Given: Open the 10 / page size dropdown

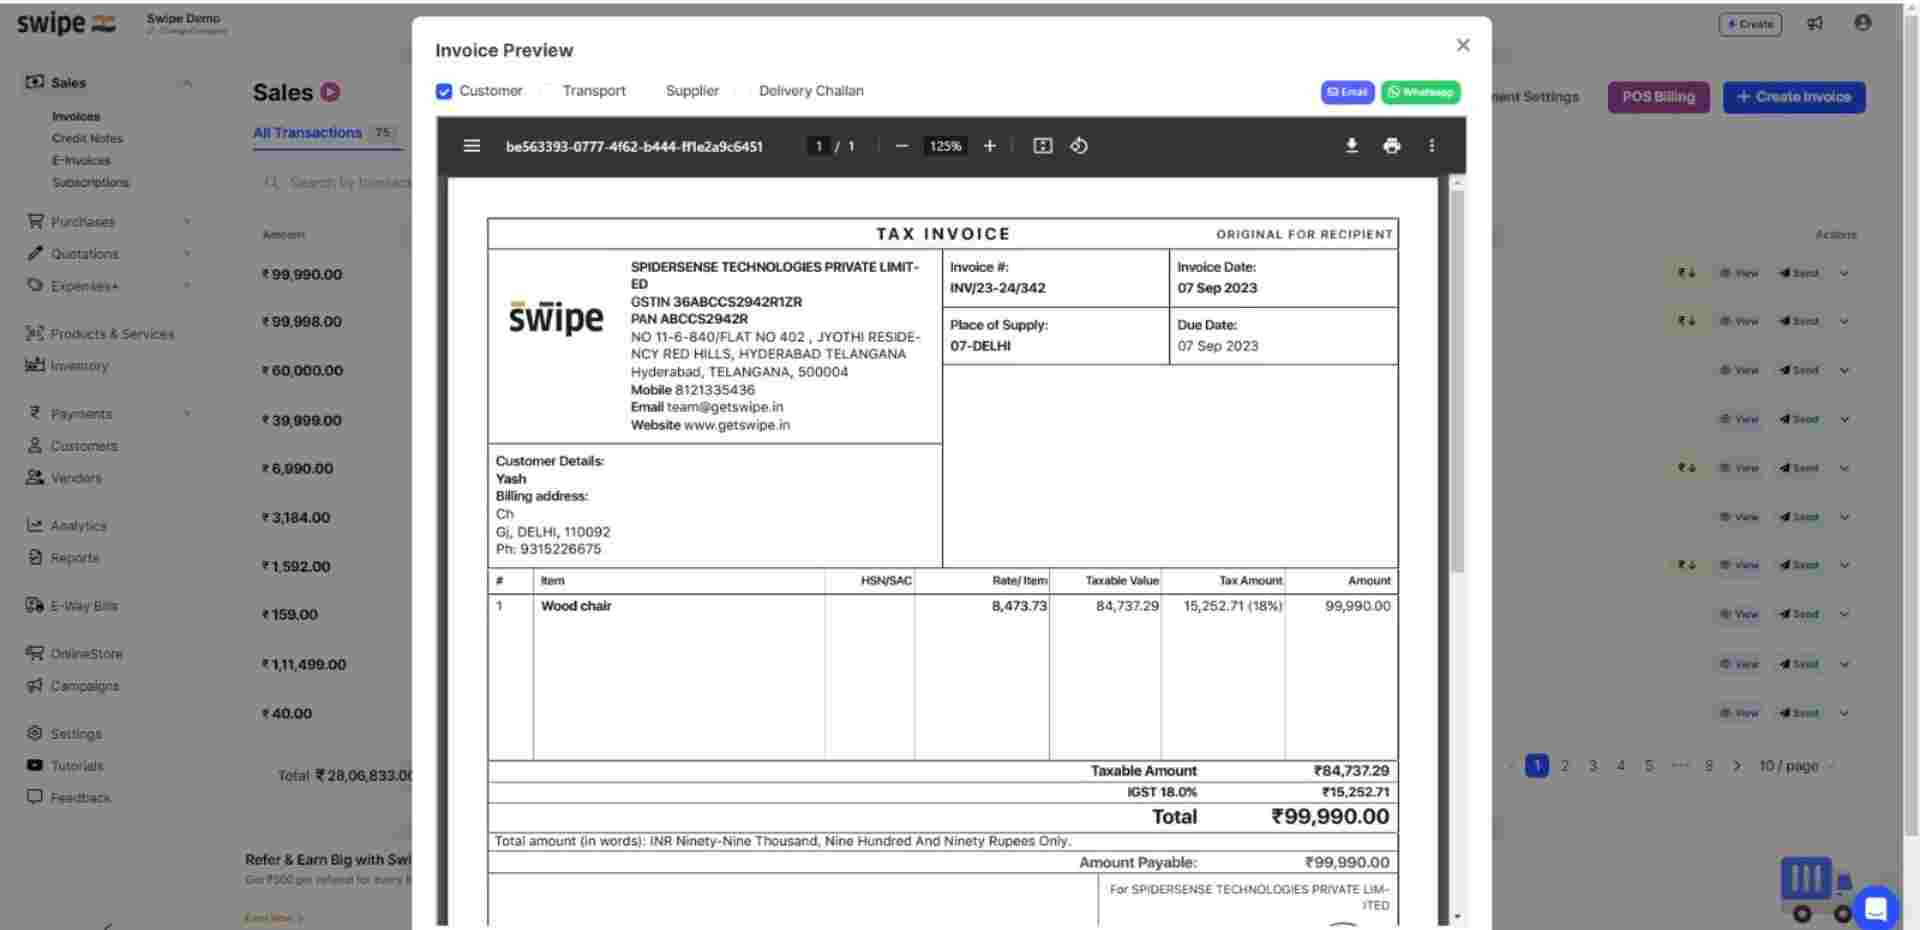Looking at the screenshot, I should [1797, 766].
